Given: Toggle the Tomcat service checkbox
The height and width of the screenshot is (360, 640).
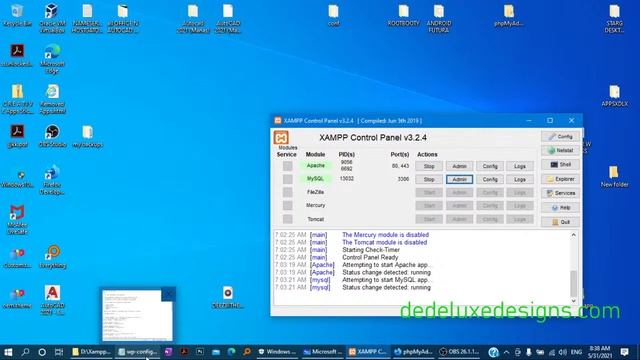Looking at the screenshot, I should point(288,219).
